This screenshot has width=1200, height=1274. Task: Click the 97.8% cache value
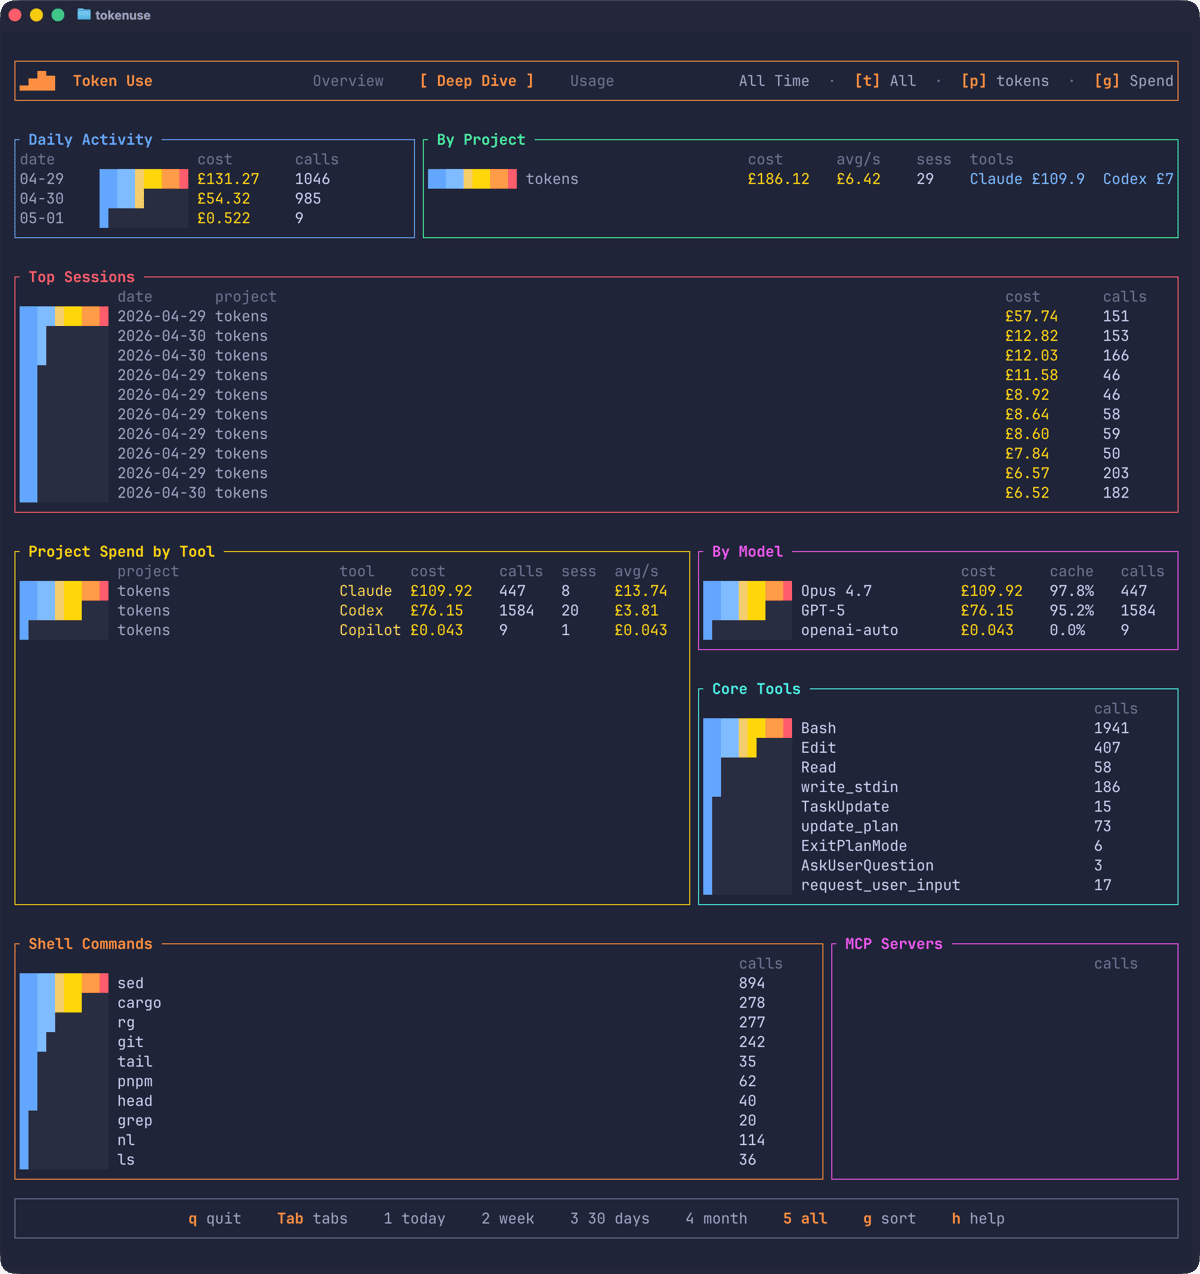point(1072,591)
